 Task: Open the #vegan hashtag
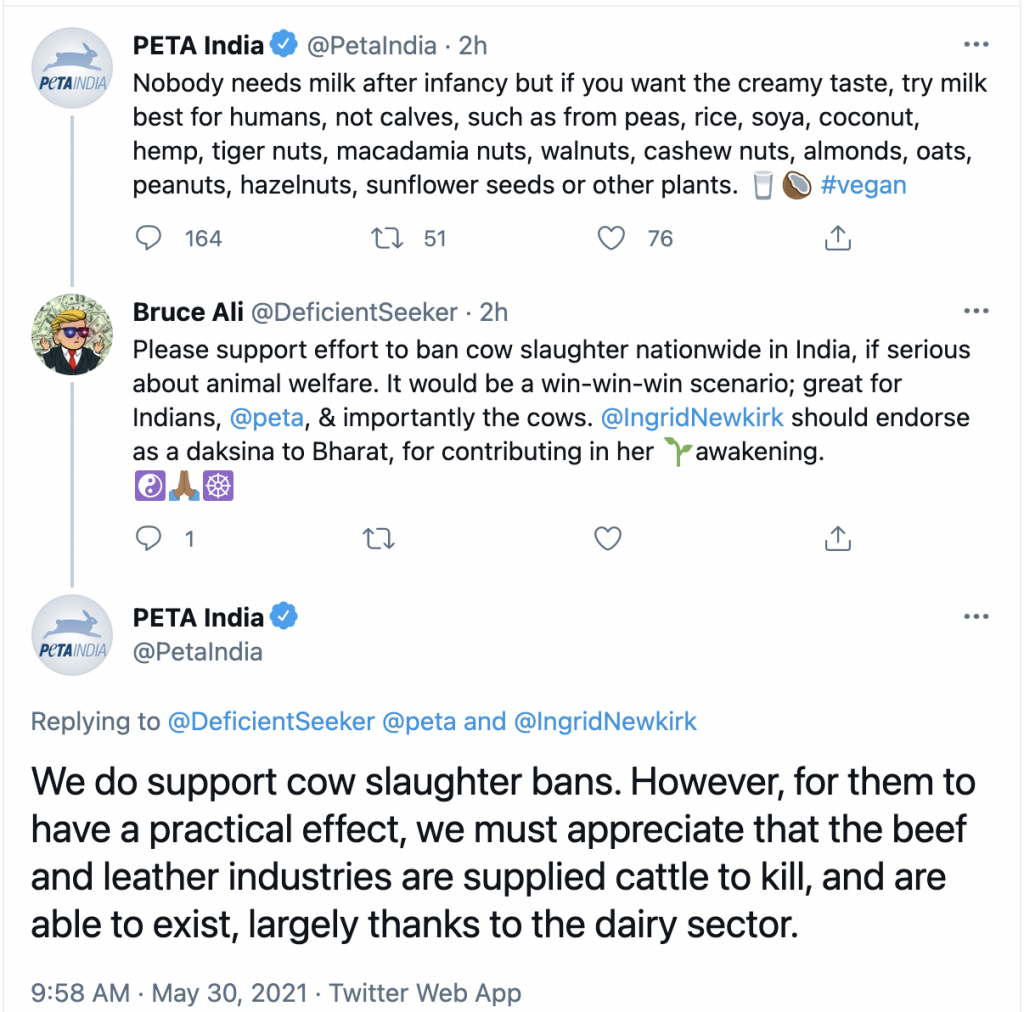(x=862, y=185)
